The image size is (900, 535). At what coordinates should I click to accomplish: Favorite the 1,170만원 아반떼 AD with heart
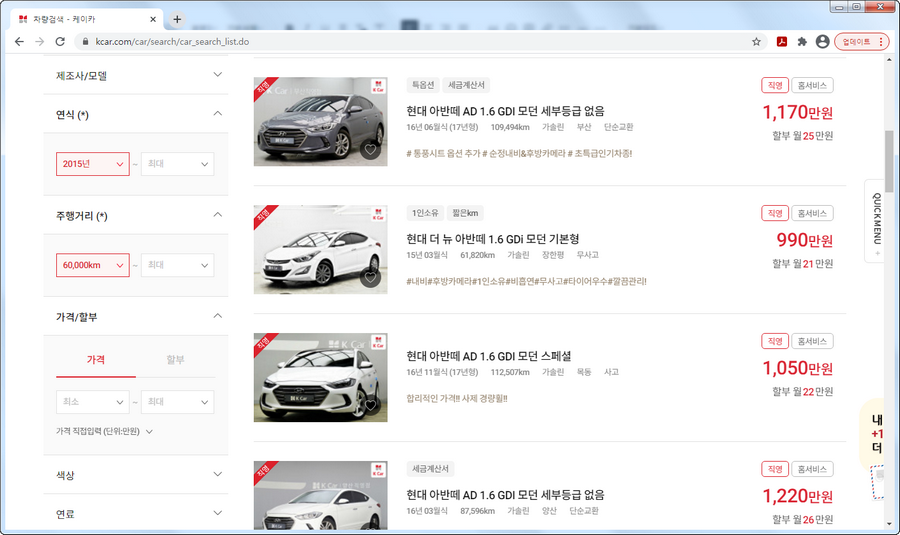tap(370, 150)
